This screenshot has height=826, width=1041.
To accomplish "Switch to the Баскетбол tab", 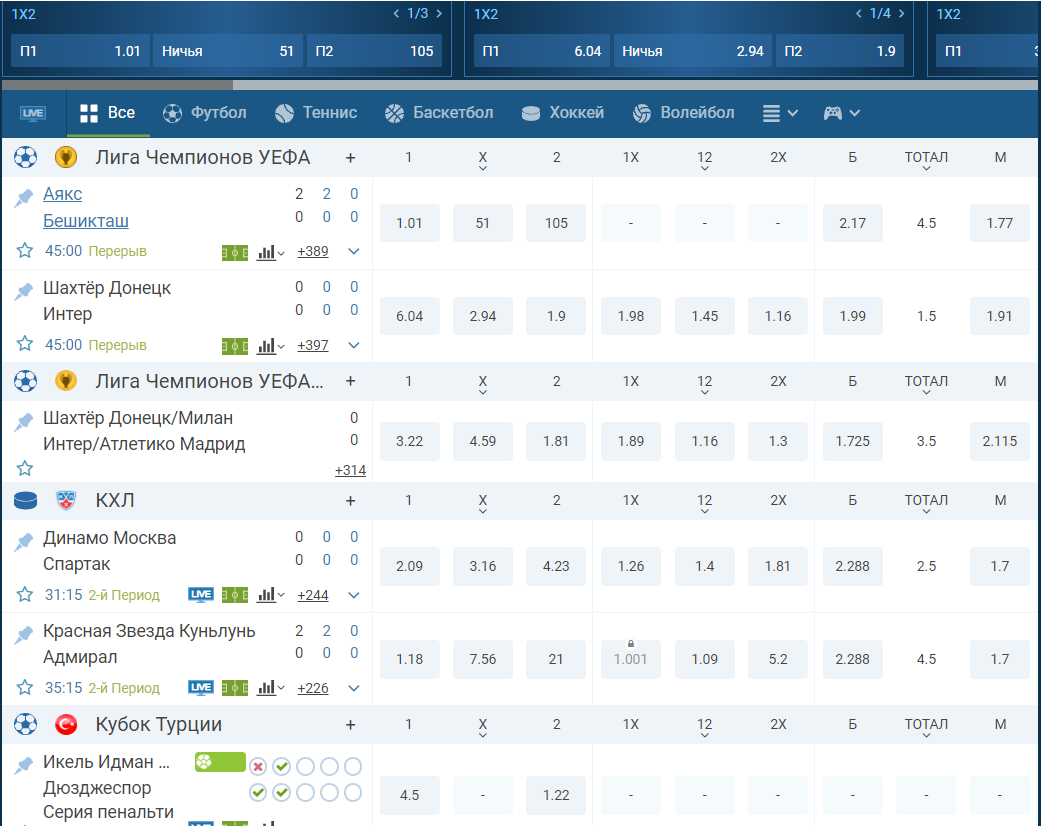I will [439, 113].
